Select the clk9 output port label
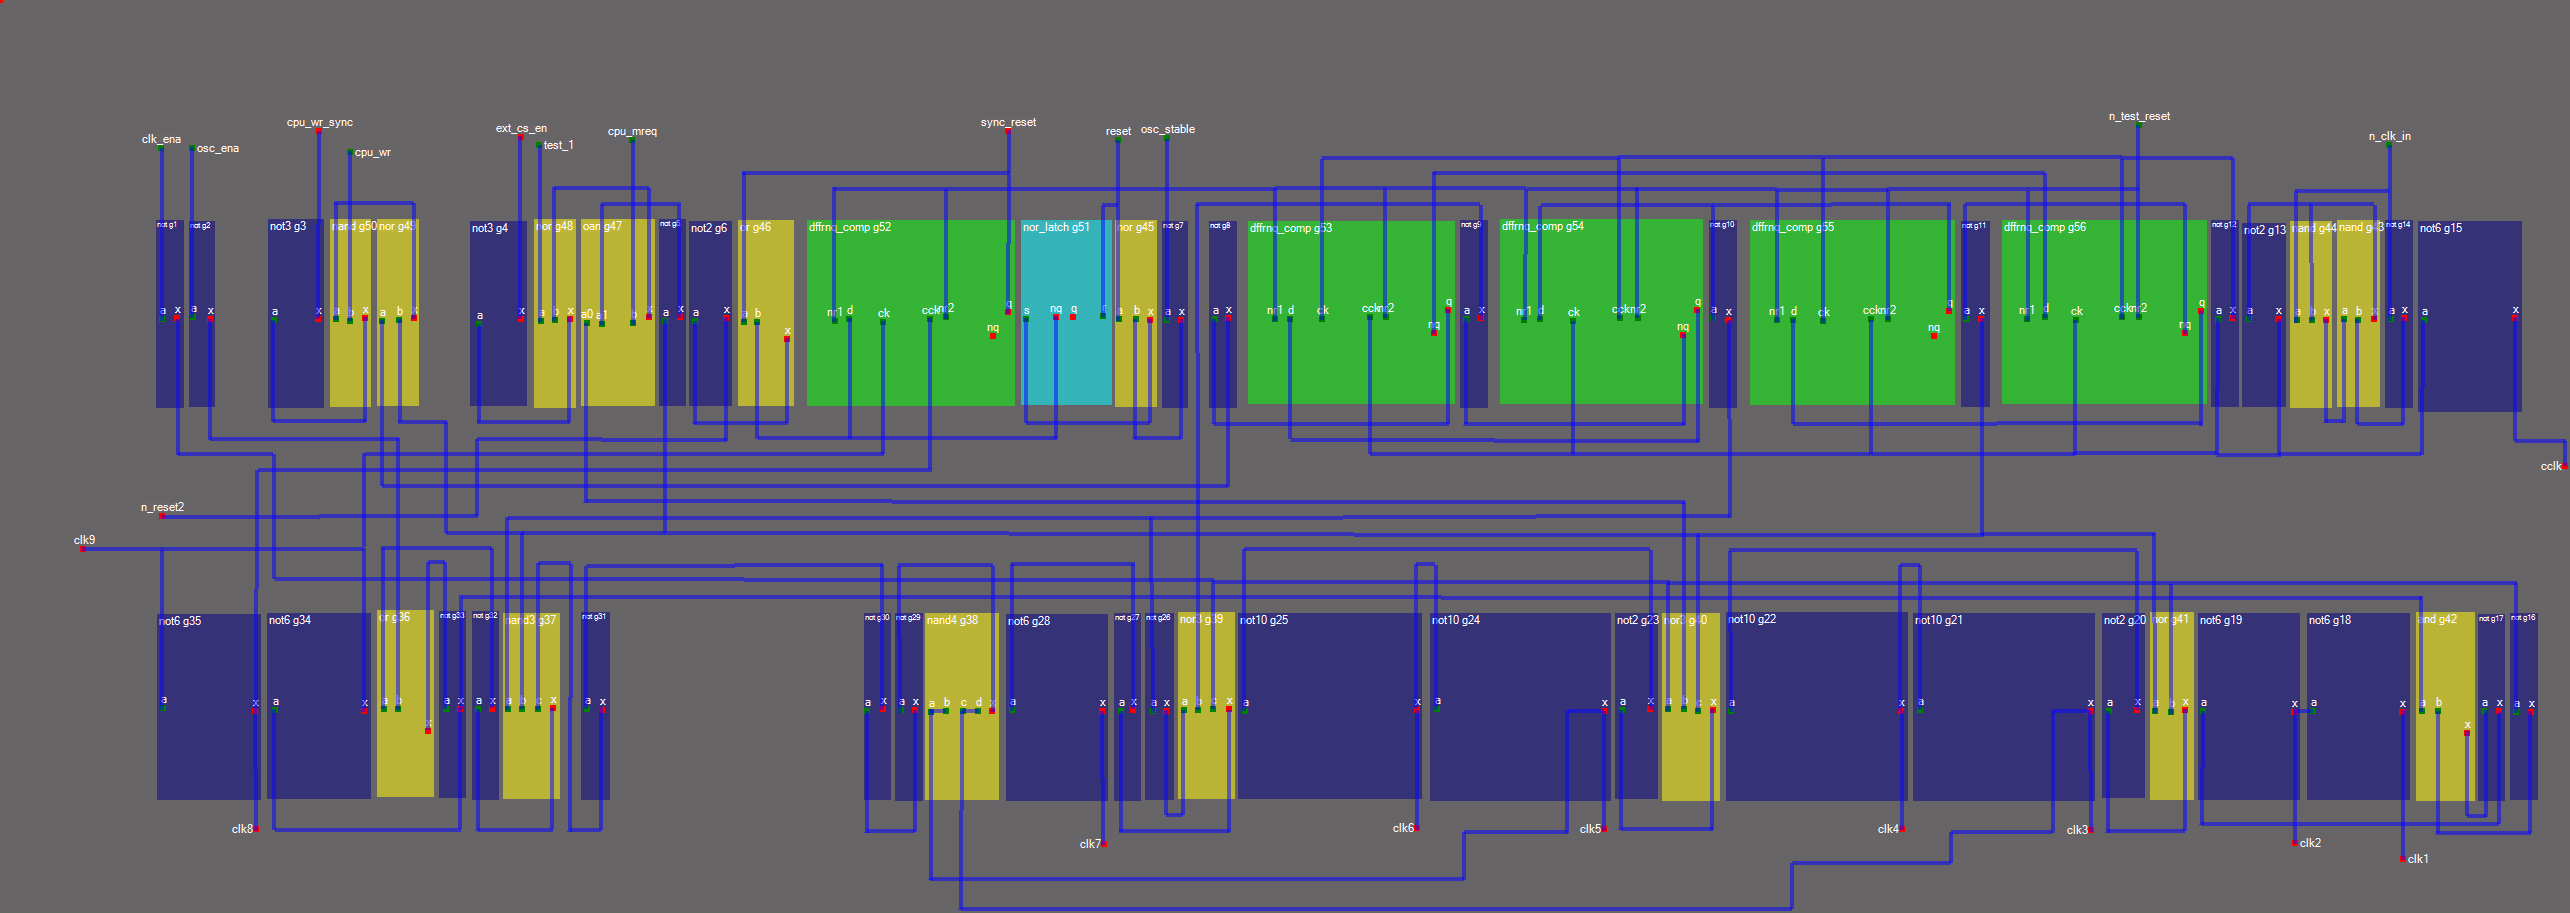2570x913 pixels. (84, 540)
